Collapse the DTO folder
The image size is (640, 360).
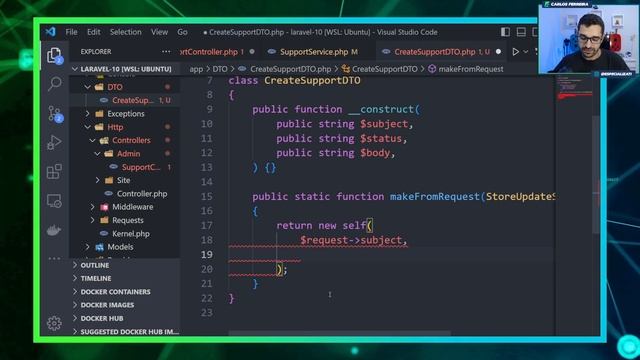[x=115, y=87]
